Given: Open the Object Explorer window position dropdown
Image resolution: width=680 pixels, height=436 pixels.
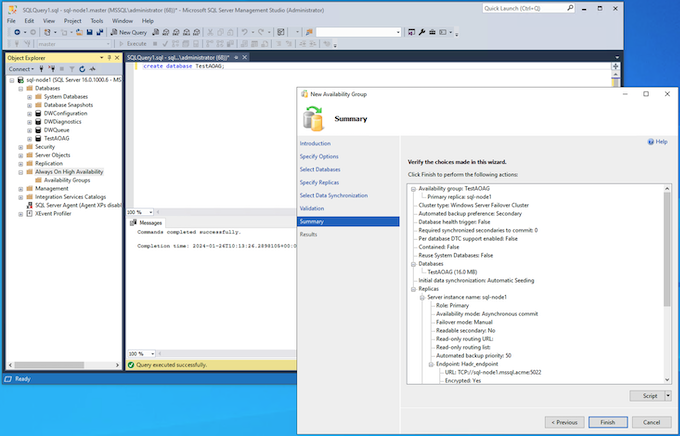Looking at the screenshot, I should point(101,58).
